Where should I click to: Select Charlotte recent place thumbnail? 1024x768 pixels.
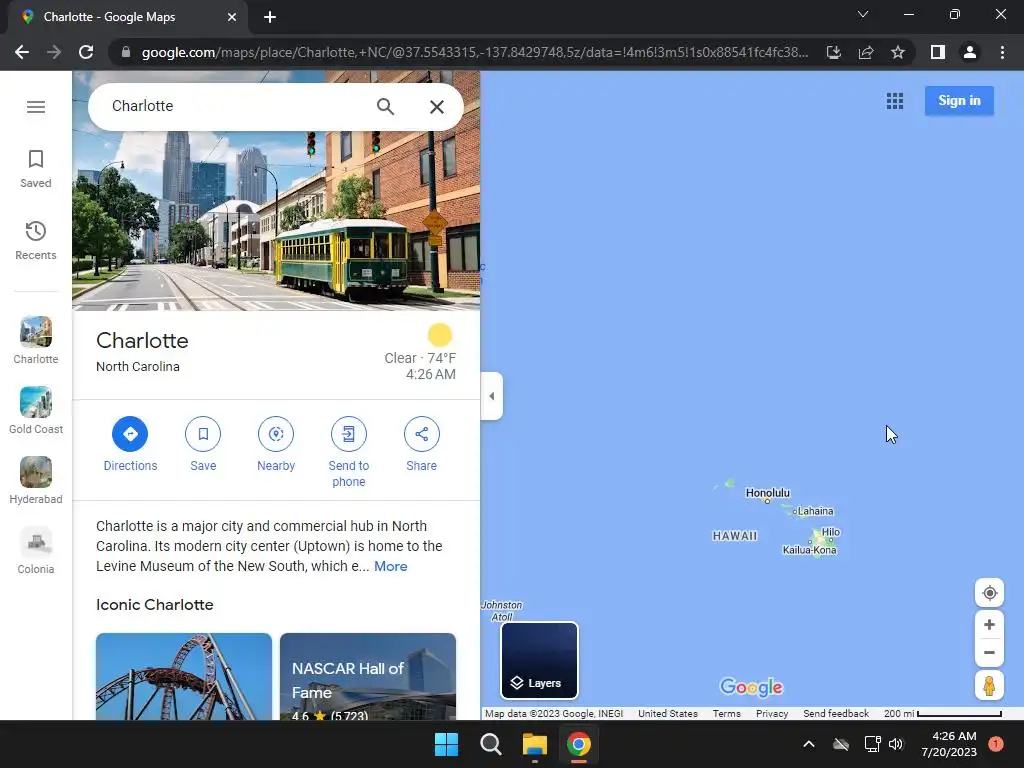36,340
